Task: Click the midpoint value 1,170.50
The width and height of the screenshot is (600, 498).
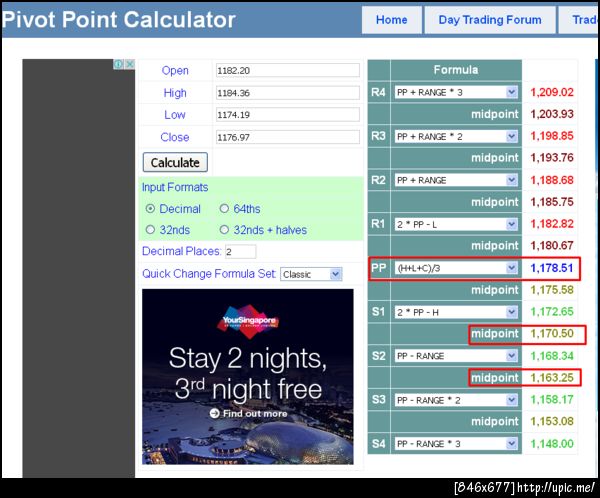Action: click(552, 333)
